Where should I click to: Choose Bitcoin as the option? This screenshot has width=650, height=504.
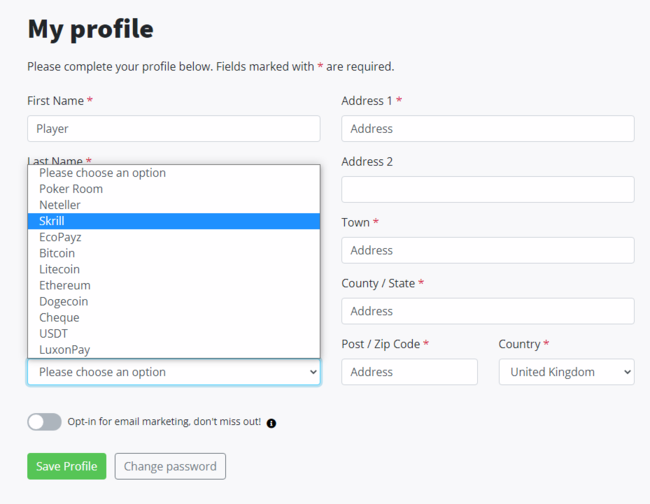pos(174,253)
